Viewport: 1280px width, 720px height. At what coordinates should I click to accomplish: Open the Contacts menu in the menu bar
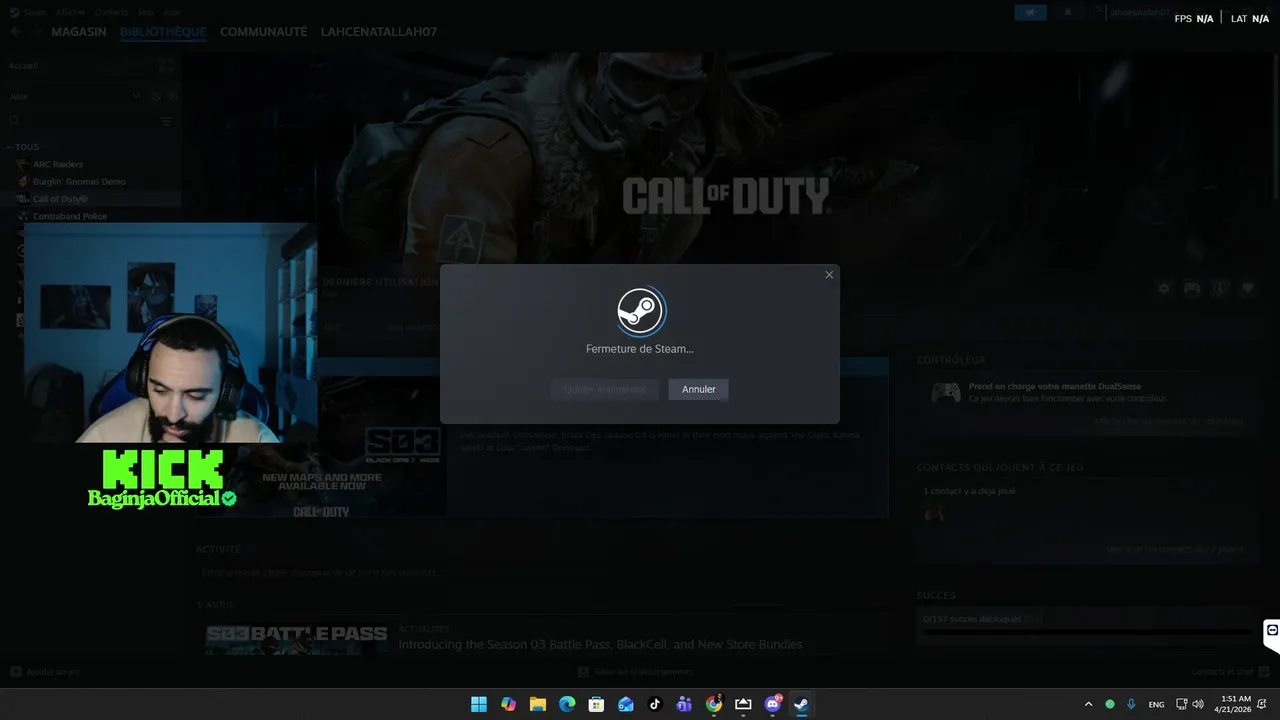(x=111, y=12)
